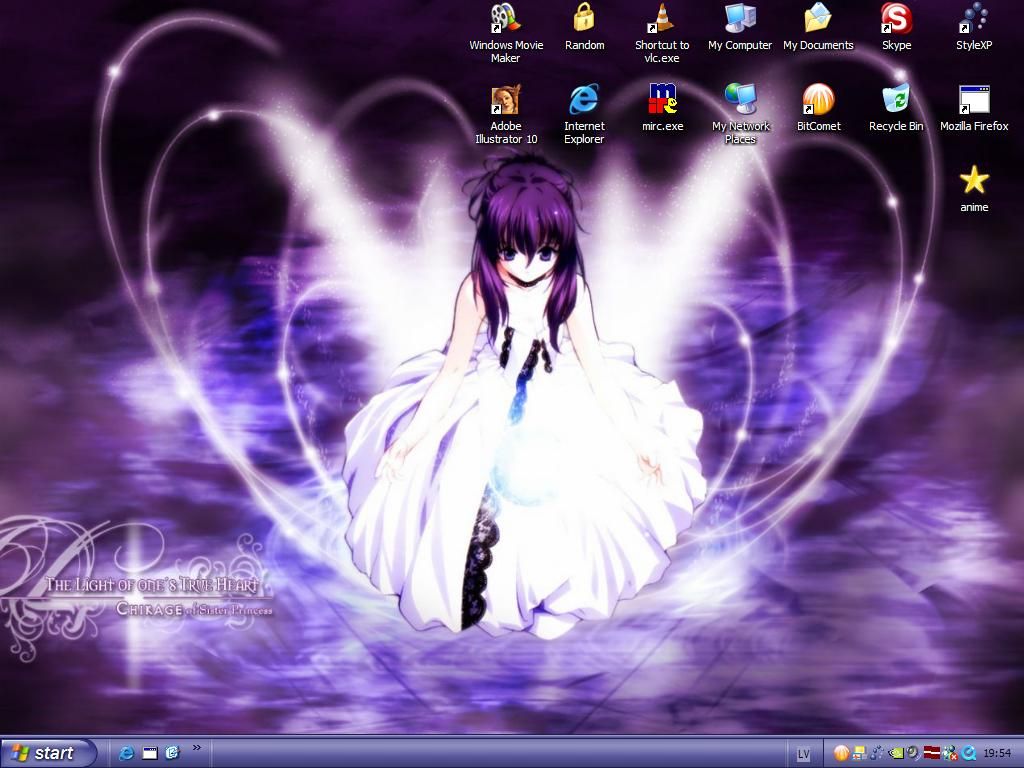Open the Start menu

pyautogui.click(x=48, y=753)
